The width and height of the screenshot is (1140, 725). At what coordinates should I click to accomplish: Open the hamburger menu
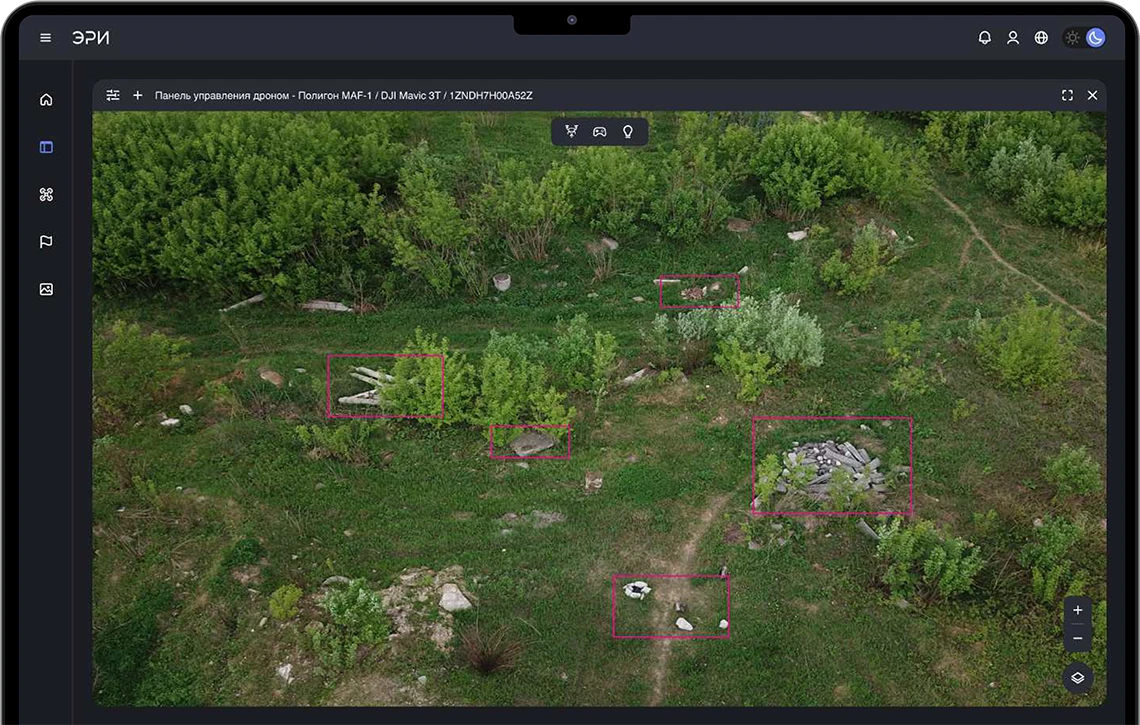[45, 38]
